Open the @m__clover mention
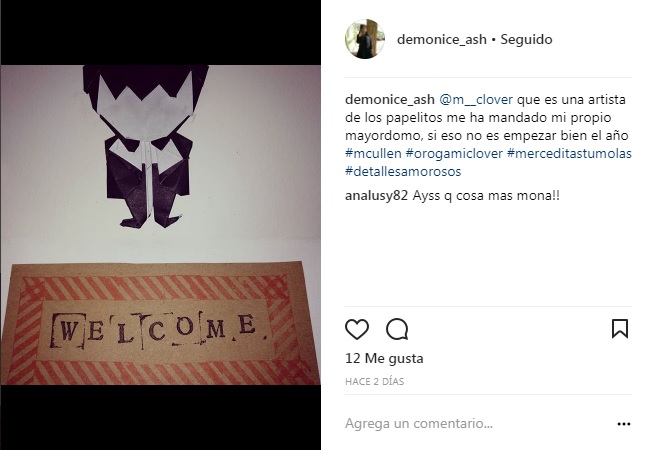 tap(476, 100)
